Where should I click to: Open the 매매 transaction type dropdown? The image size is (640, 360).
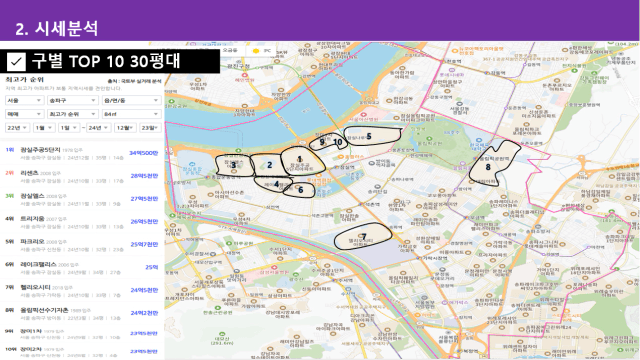(x=24, y=114)
